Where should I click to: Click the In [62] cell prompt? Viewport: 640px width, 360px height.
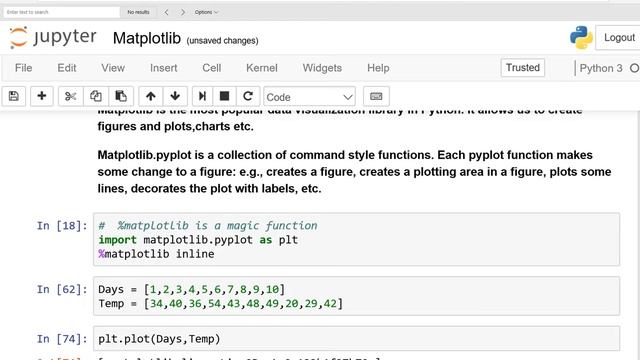coord(62,289)
